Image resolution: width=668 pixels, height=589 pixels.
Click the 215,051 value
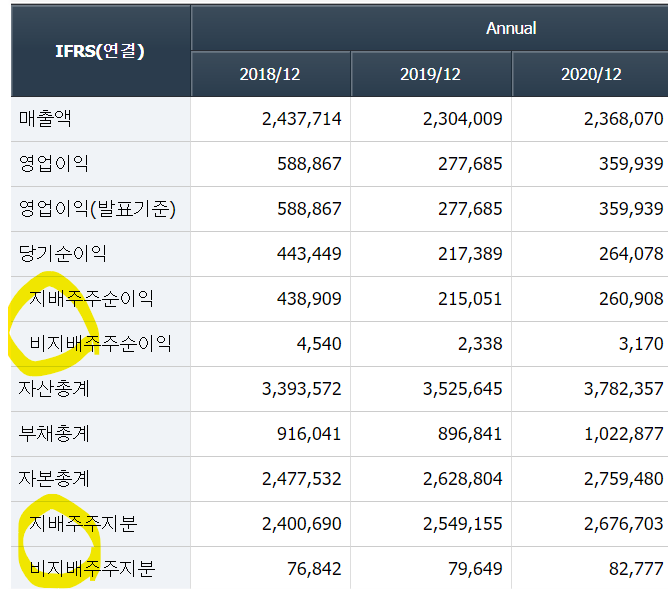pyautogui.click(x=470, y=299)
